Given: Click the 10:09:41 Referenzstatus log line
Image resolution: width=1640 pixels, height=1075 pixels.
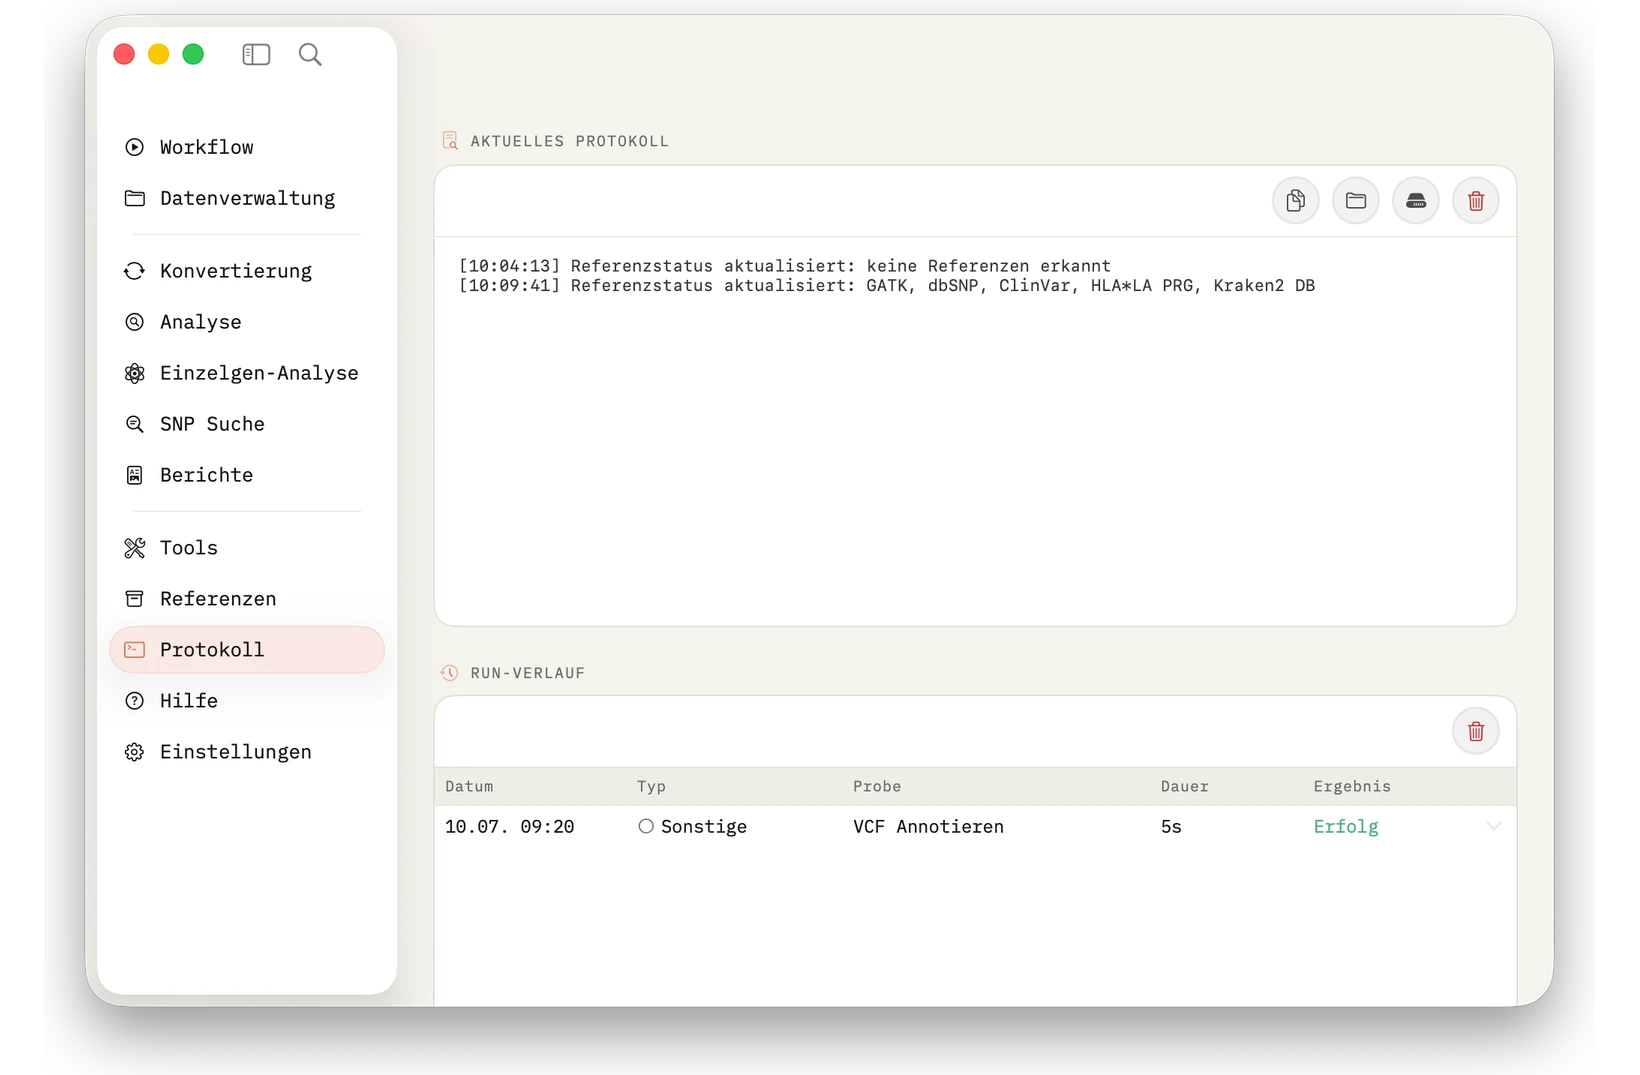Looking at the screenshot, I should point(886,286).
